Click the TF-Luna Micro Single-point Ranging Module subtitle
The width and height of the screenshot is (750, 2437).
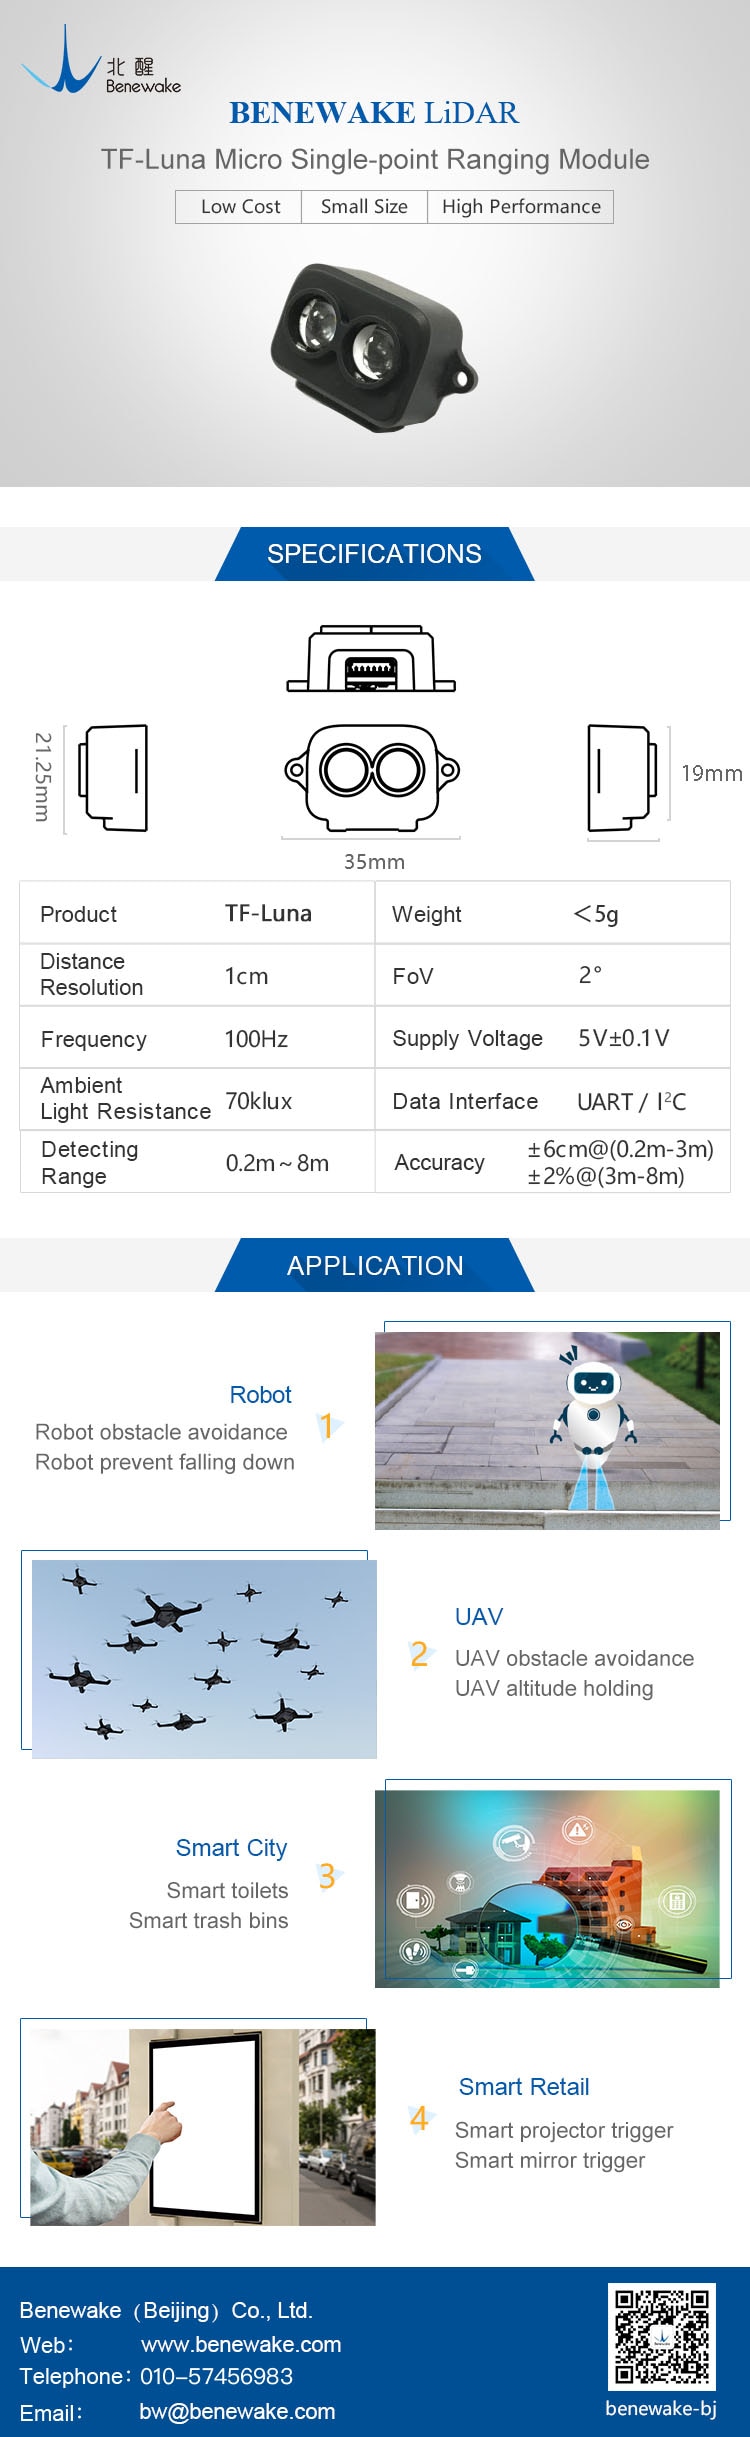click(x=375, y=159)
